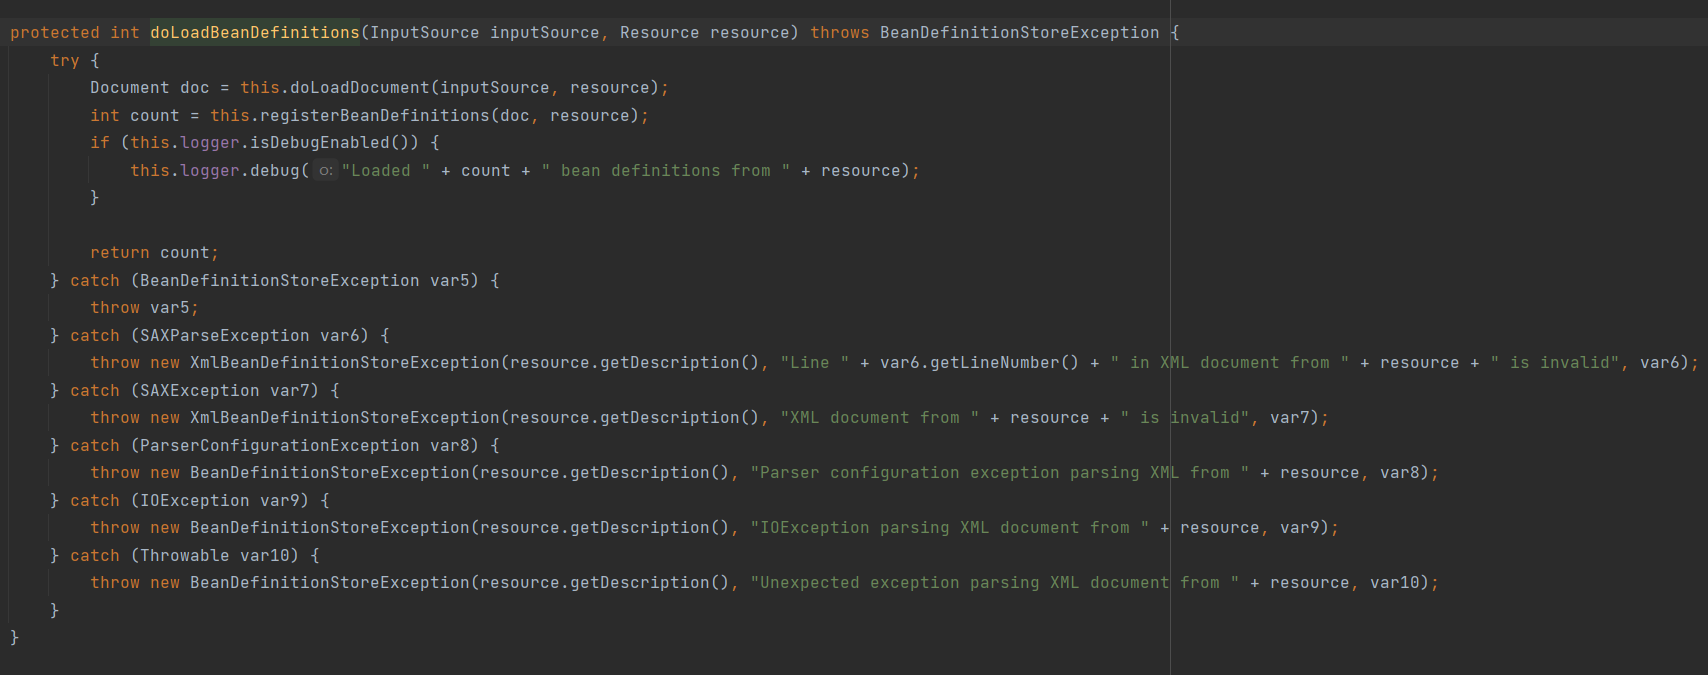Click the "IOException parsing XML document from " string

pos(950,528)
